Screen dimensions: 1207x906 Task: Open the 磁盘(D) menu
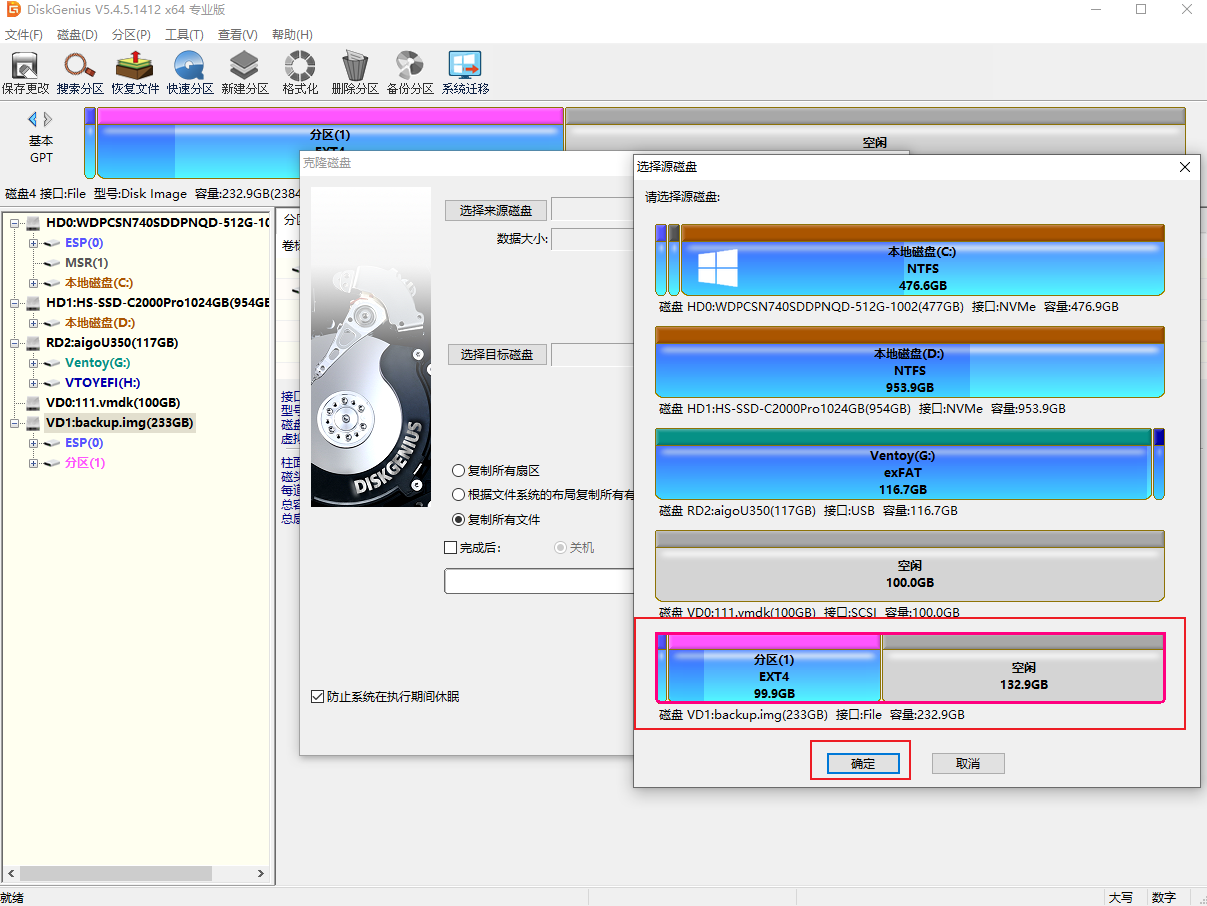click(x=77, y=34)
